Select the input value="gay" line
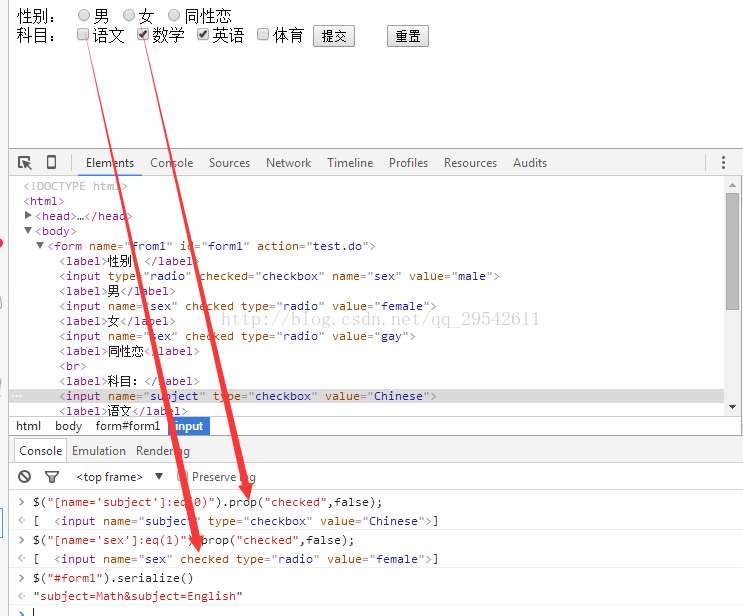743x616 pixels. [x=237, y=336]
